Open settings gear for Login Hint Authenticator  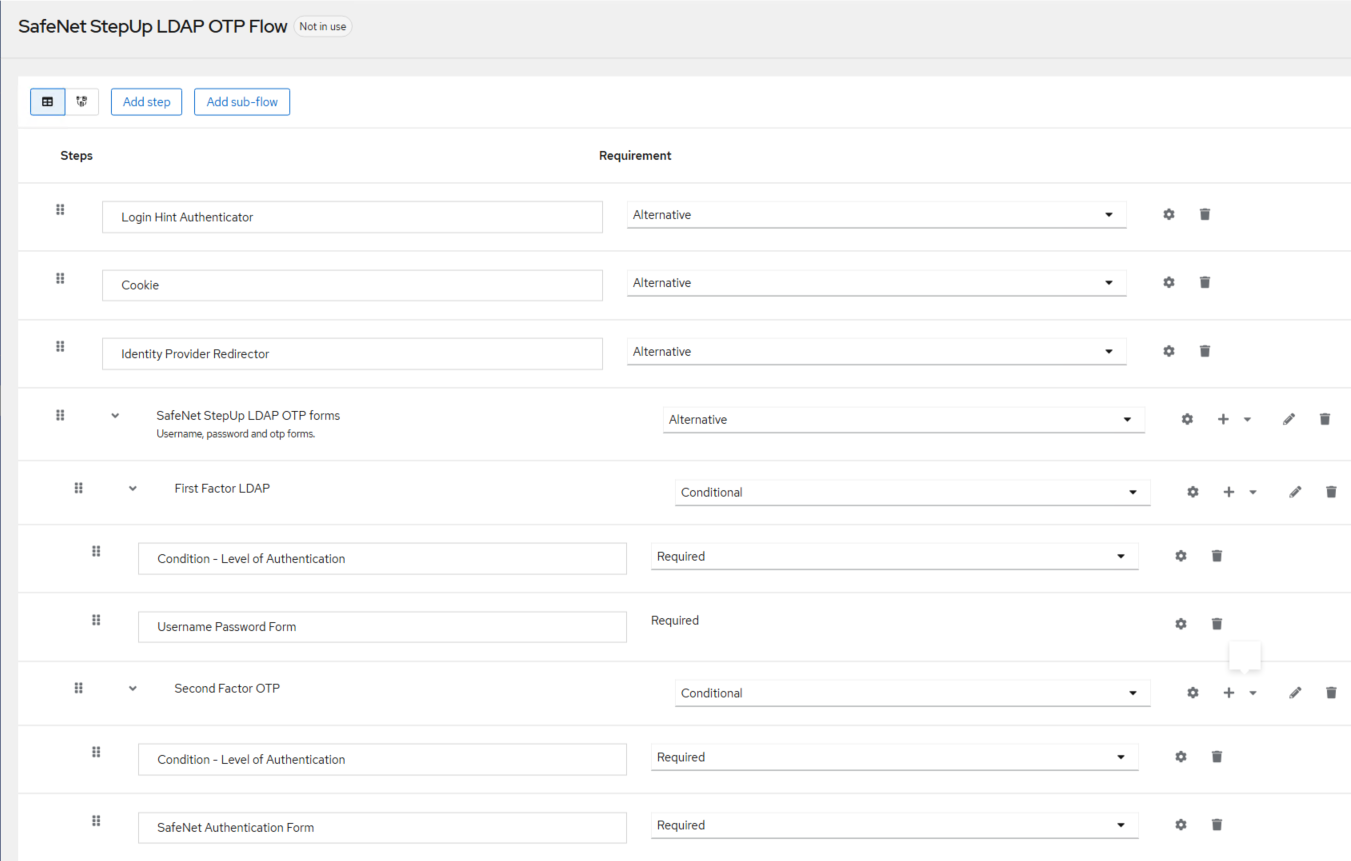tap(1168, 214)
